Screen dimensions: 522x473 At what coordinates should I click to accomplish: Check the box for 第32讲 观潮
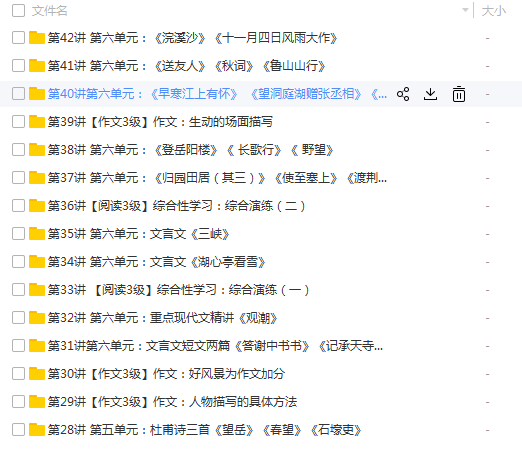tap(18, 318)
